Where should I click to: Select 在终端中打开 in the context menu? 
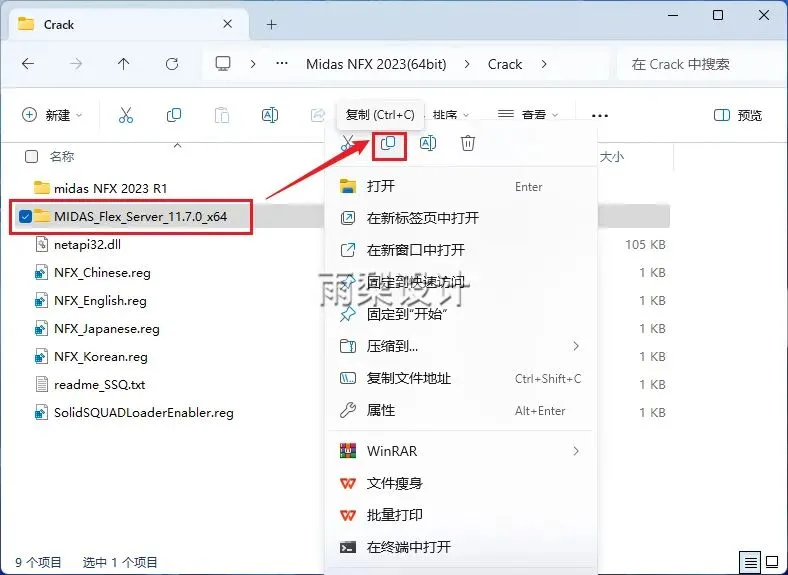[x=461, y=547]
